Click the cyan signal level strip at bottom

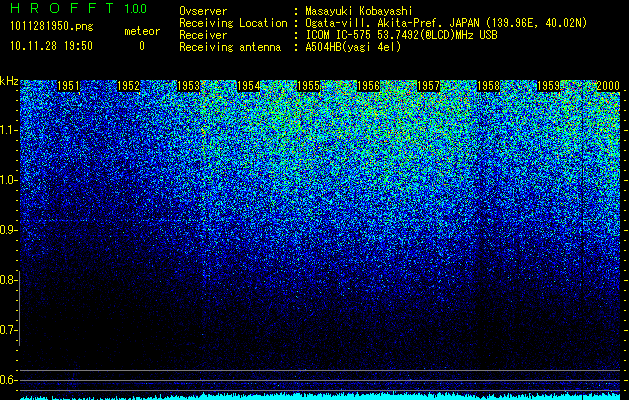(x=320, y=397)
